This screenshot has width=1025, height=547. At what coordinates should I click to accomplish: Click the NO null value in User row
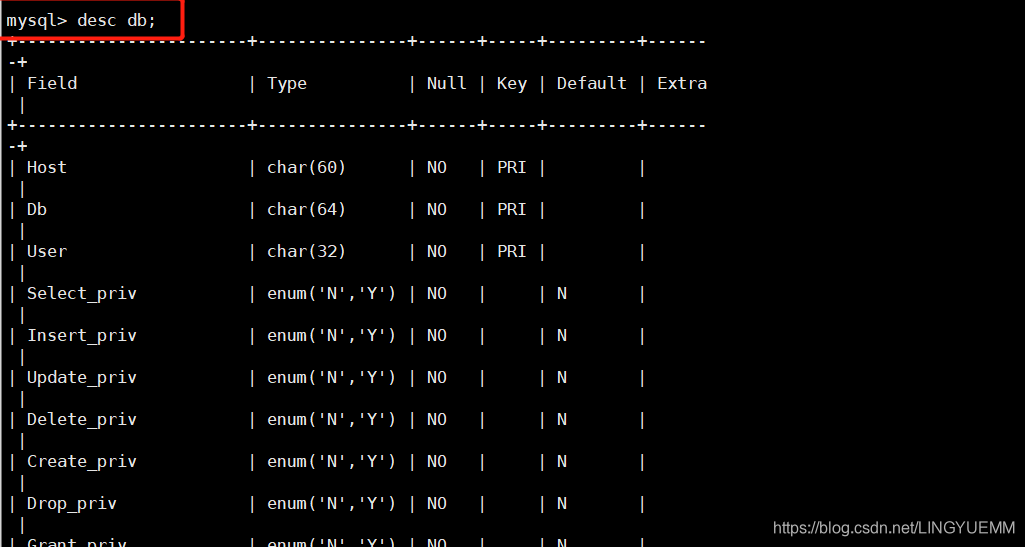click(437, 251)
